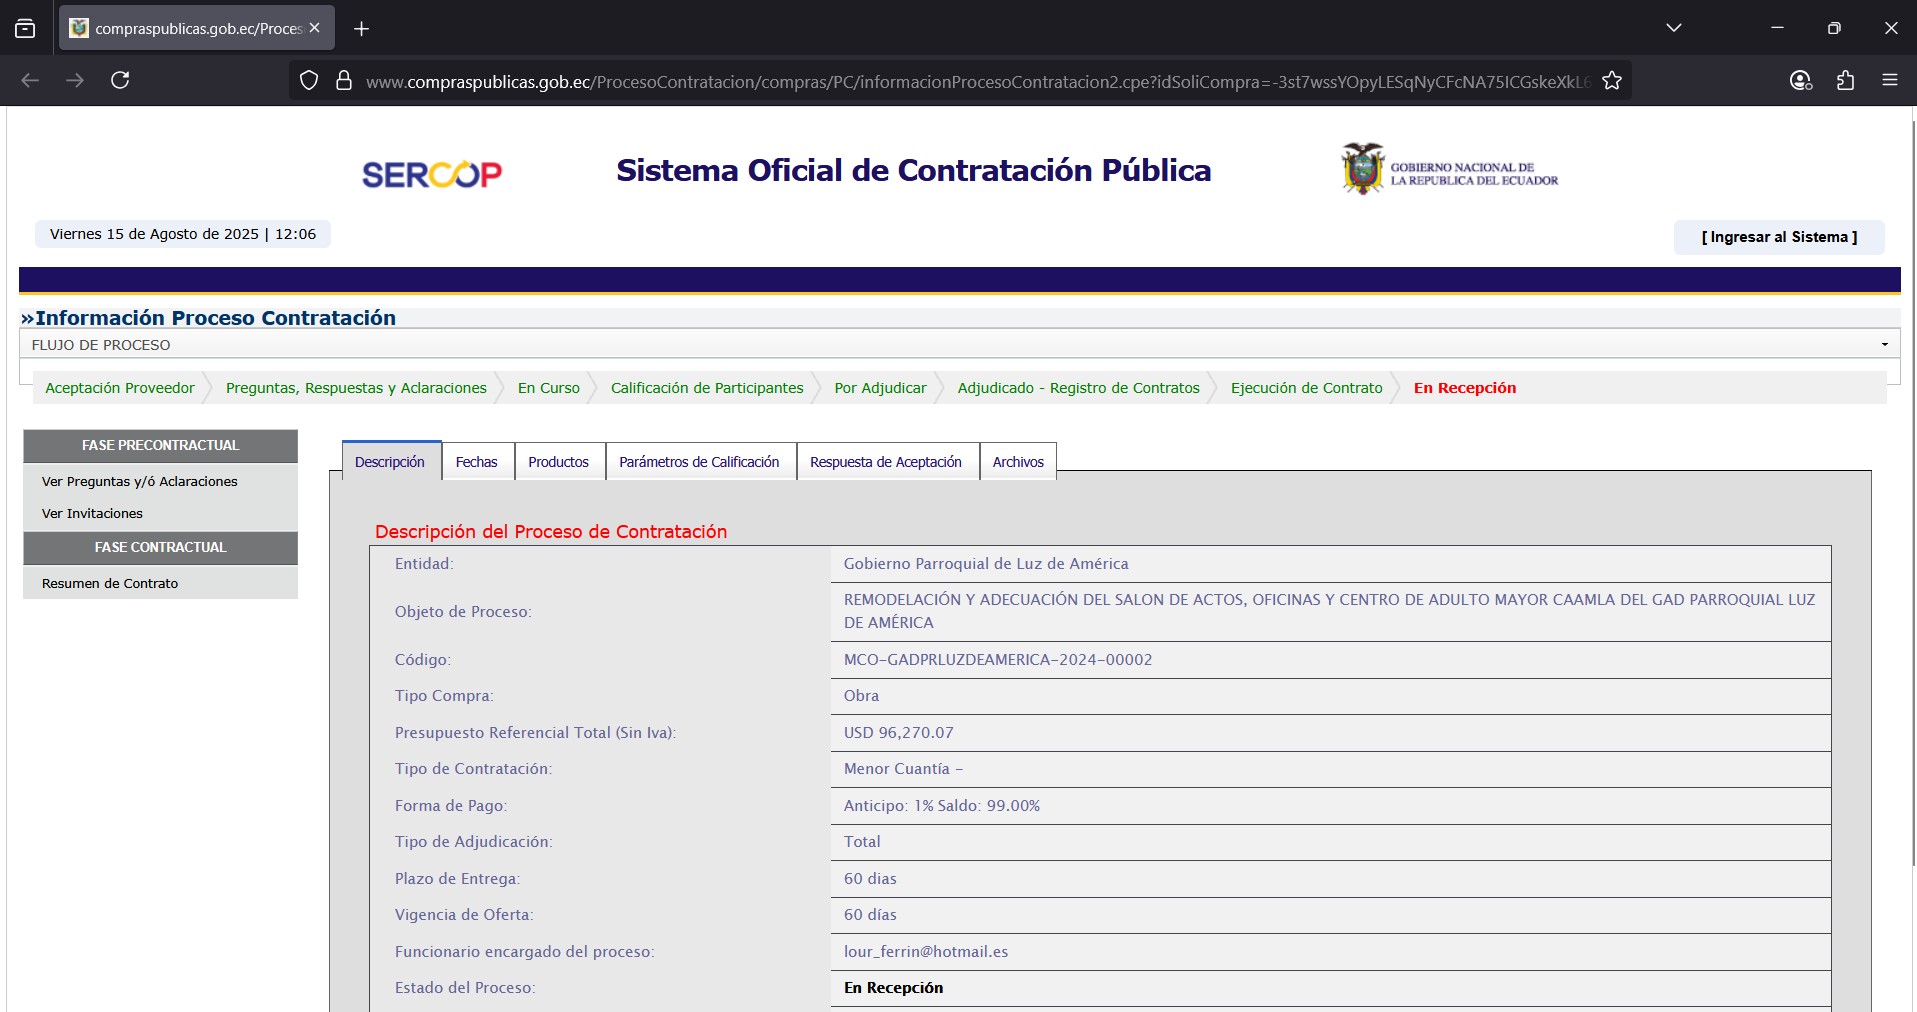This screenshot has width=1917, height=1012.
Task: Open the extensions puzzle icon
Action: point(1845,81)
